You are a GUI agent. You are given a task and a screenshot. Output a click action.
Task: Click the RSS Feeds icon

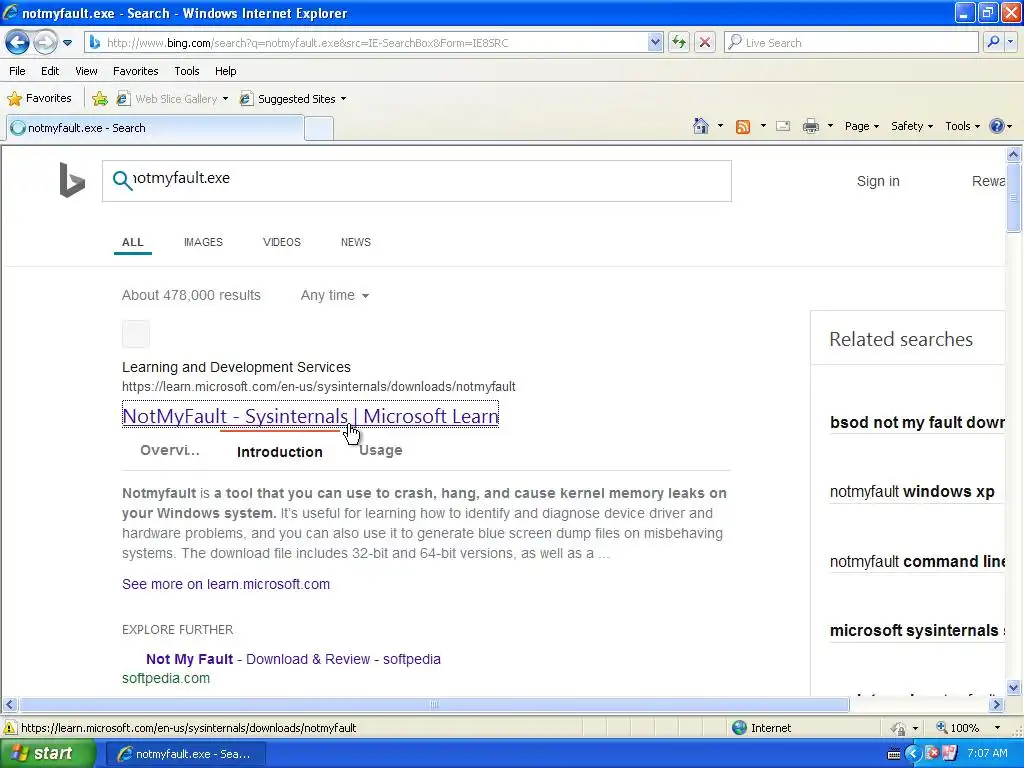743,127
